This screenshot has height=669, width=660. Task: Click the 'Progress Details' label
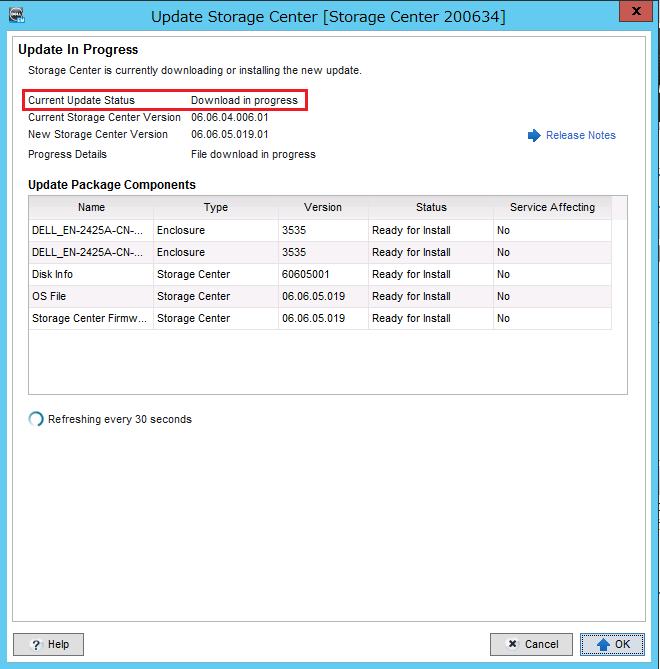(67, 154)
